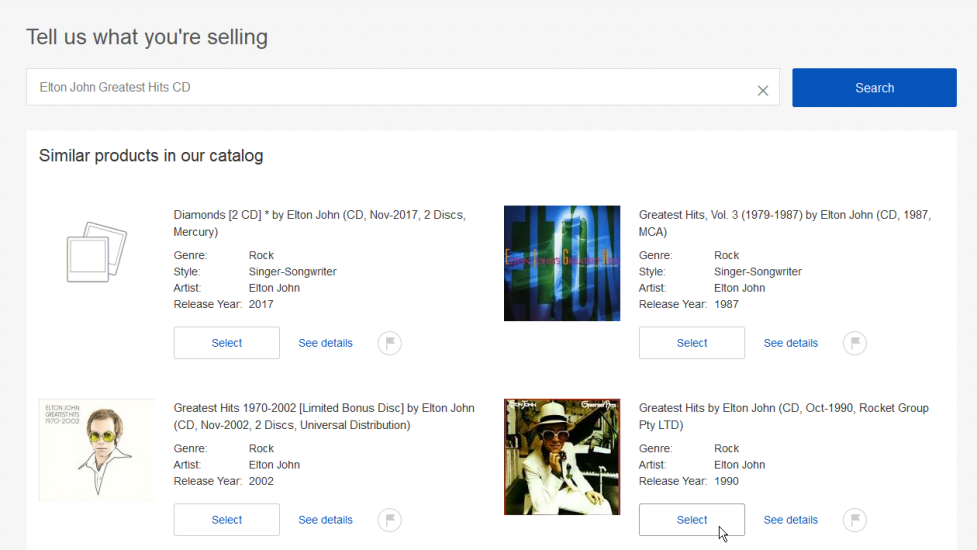Viewport: 977px width, 550px height.
Task: Click the 'Similar products in our catalog' heading
Action: point(151,156)
